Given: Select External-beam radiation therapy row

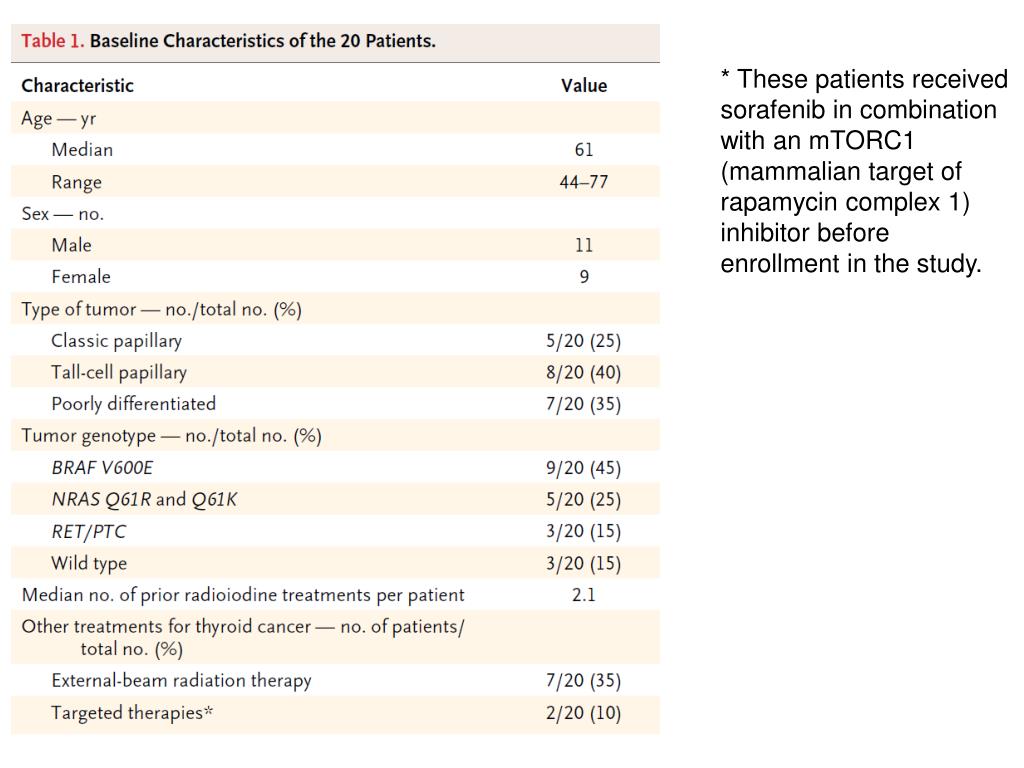Looking at the screenshot, I should pos(335,680).
